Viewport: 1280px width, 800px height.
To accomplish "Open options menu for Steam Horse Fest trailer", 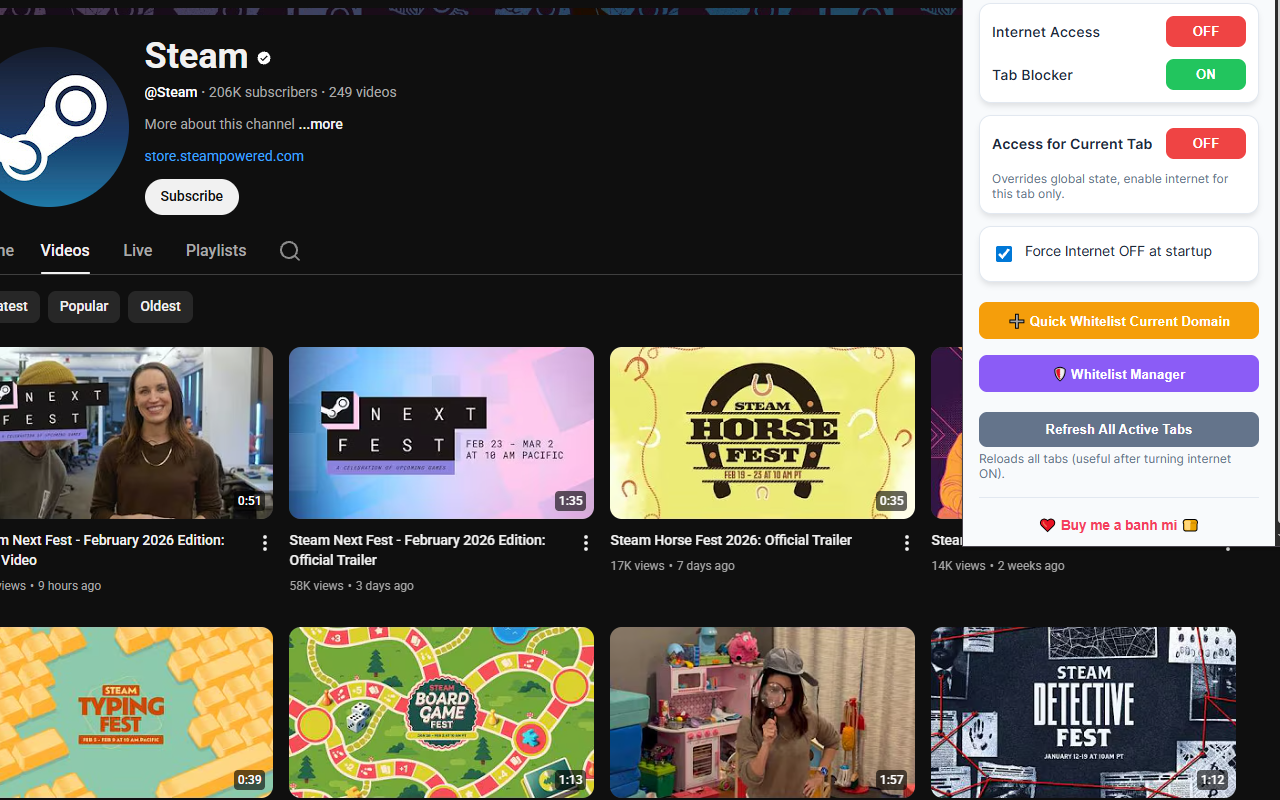I will point(907,543).
